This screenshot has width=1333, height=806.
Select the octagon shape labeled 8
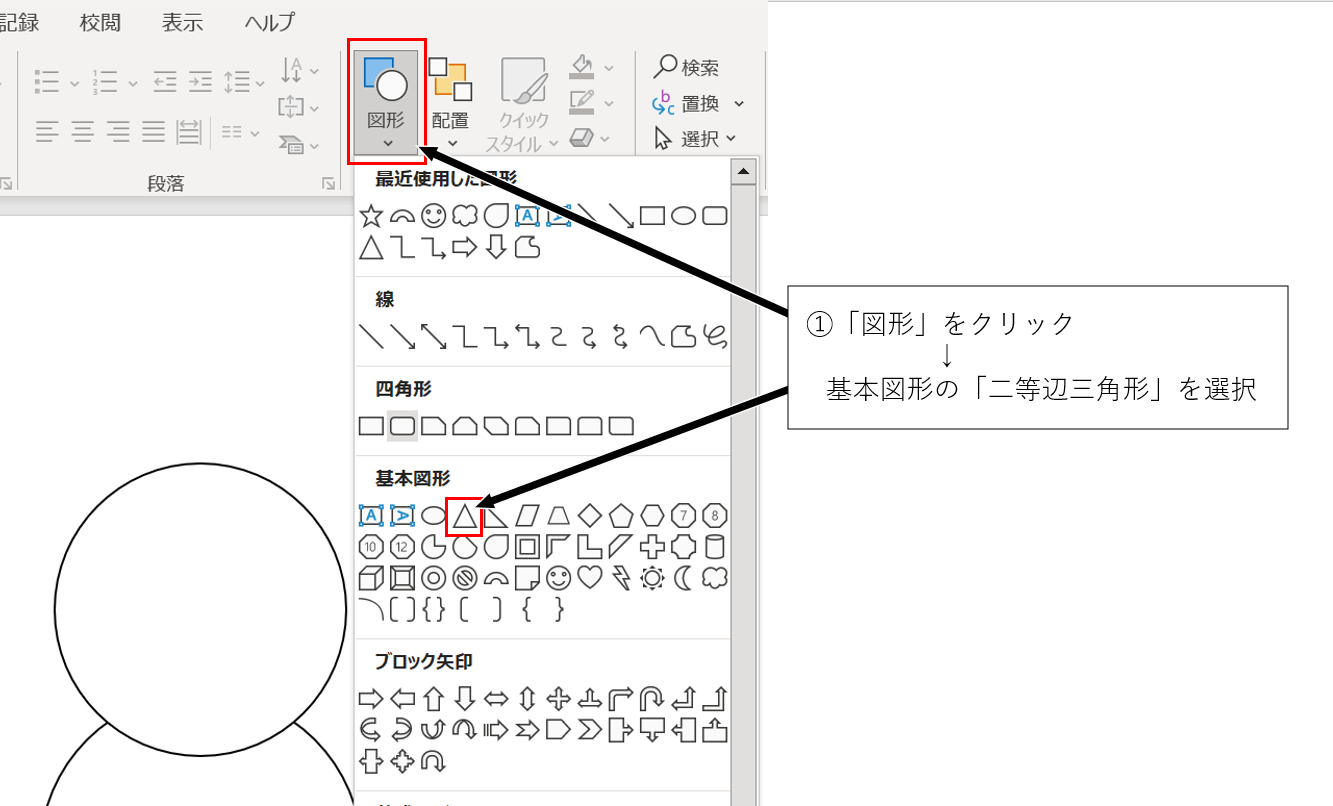pyautogui.click(x=714, y=516)
